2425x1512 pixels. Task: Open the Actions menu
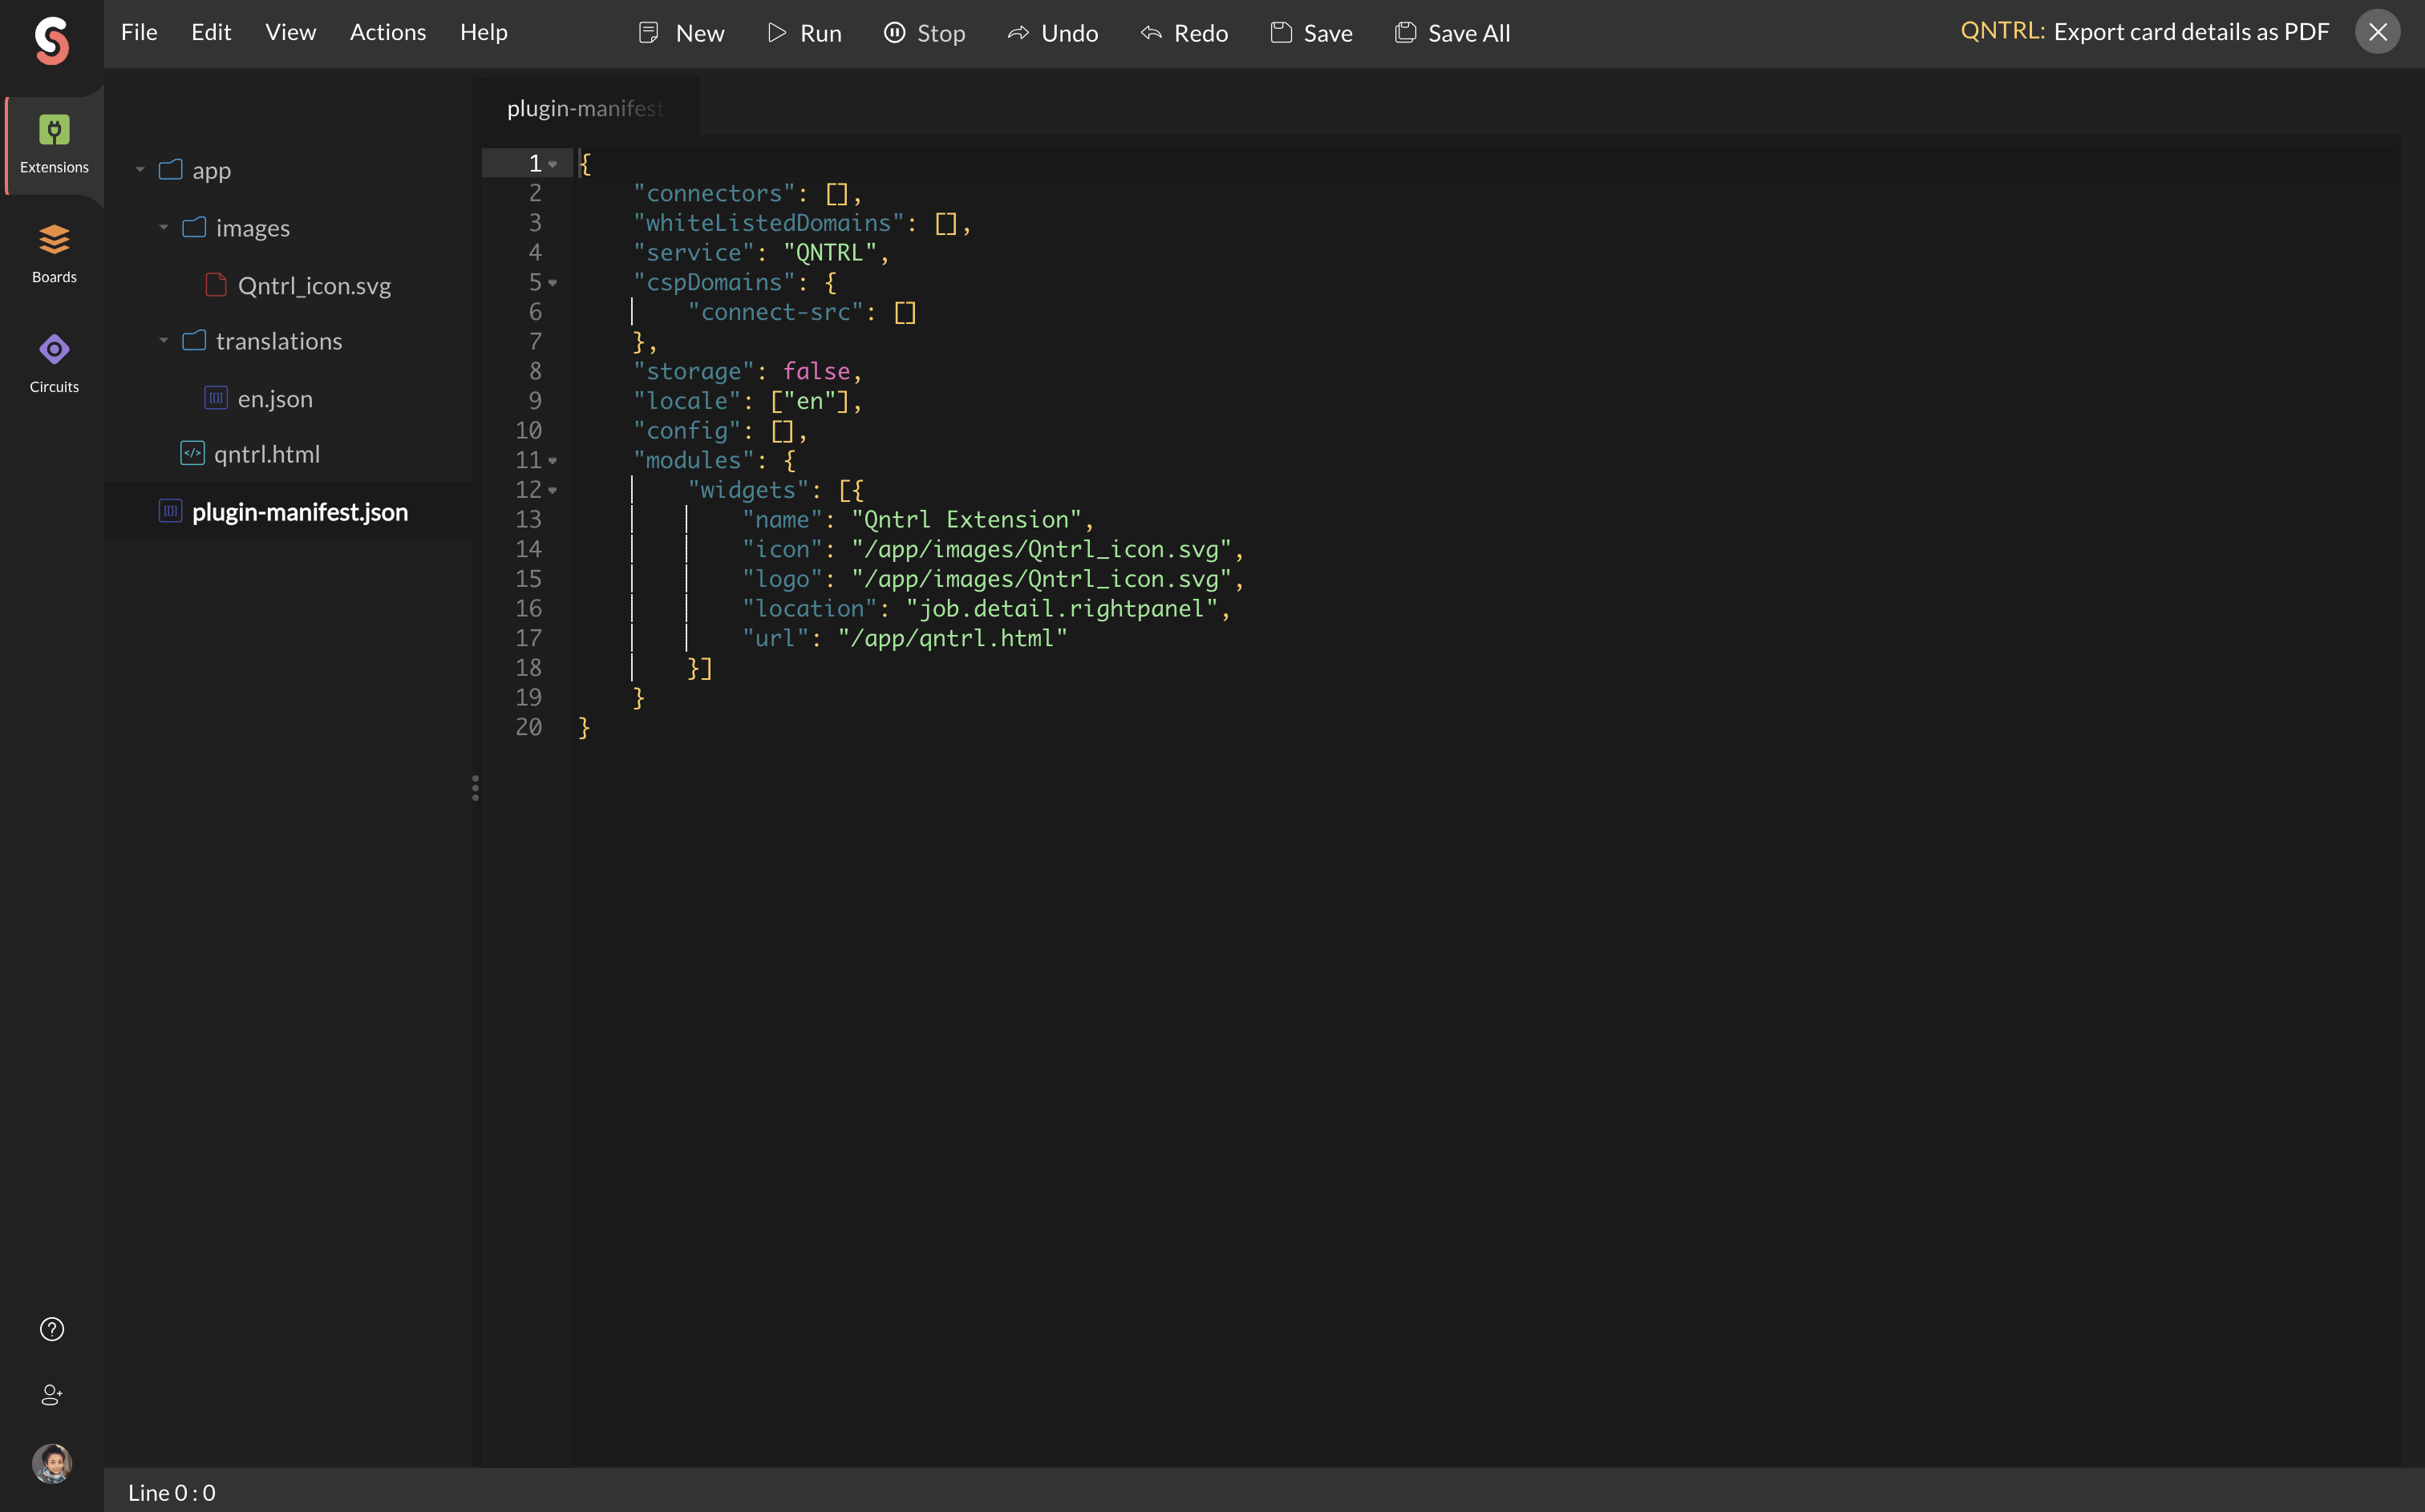[387, 33]
